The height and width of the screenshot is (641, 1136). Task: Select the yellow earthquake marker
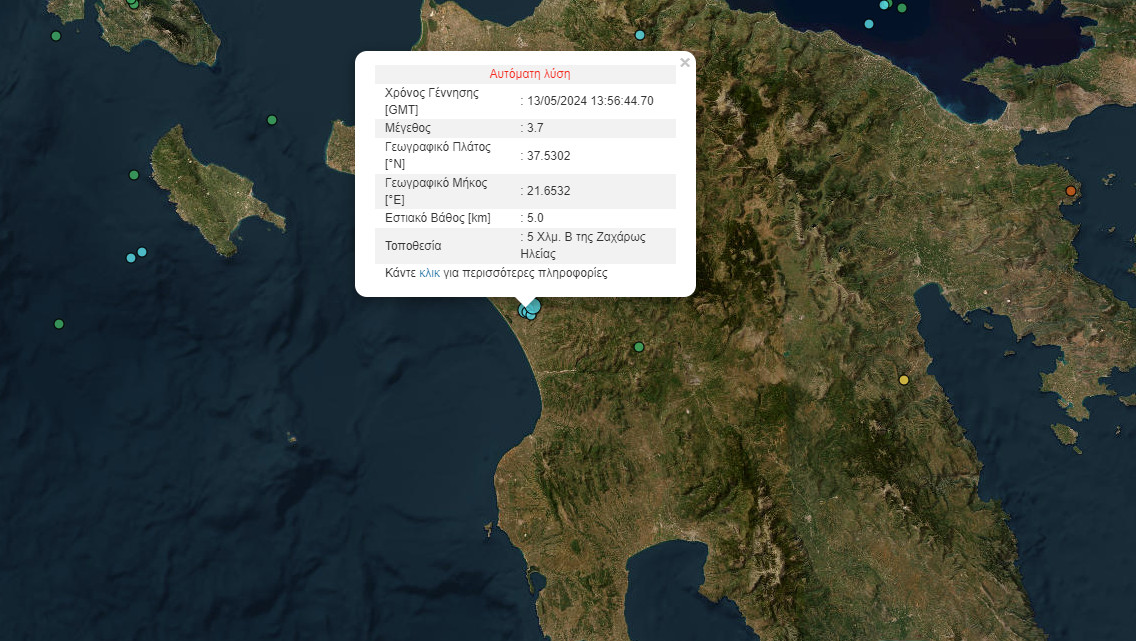[904, 380]
